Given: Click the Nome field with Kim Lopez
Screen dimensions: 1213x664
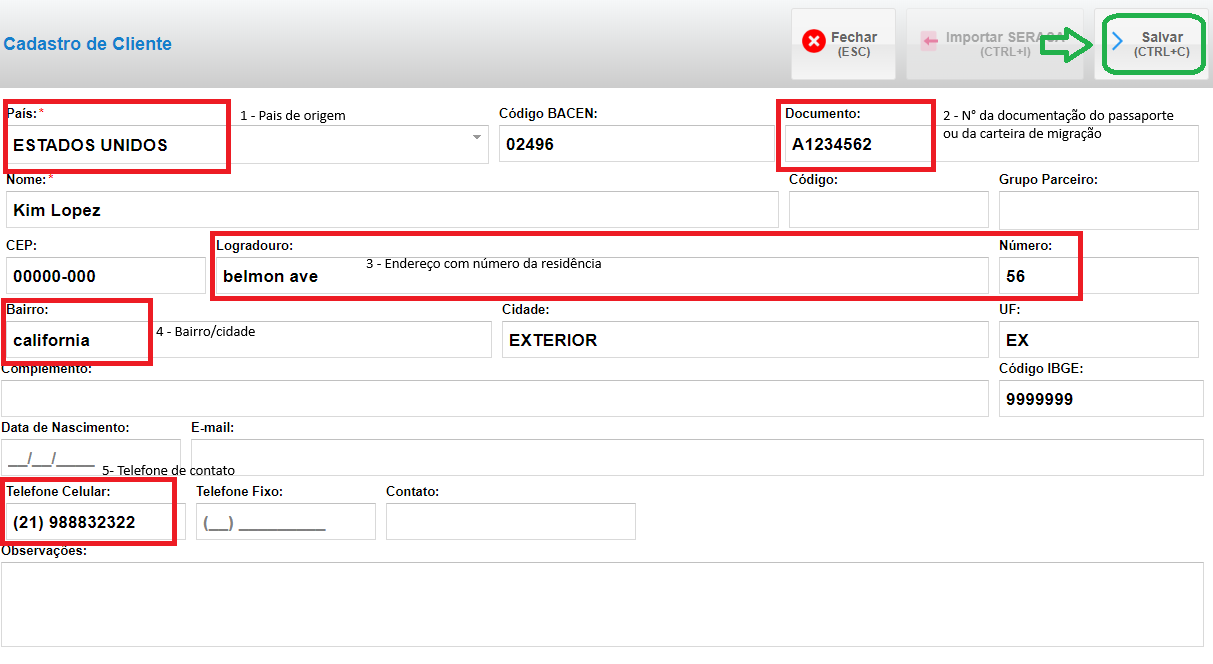Looking at the screenshot, I should [x=390, y=210].
